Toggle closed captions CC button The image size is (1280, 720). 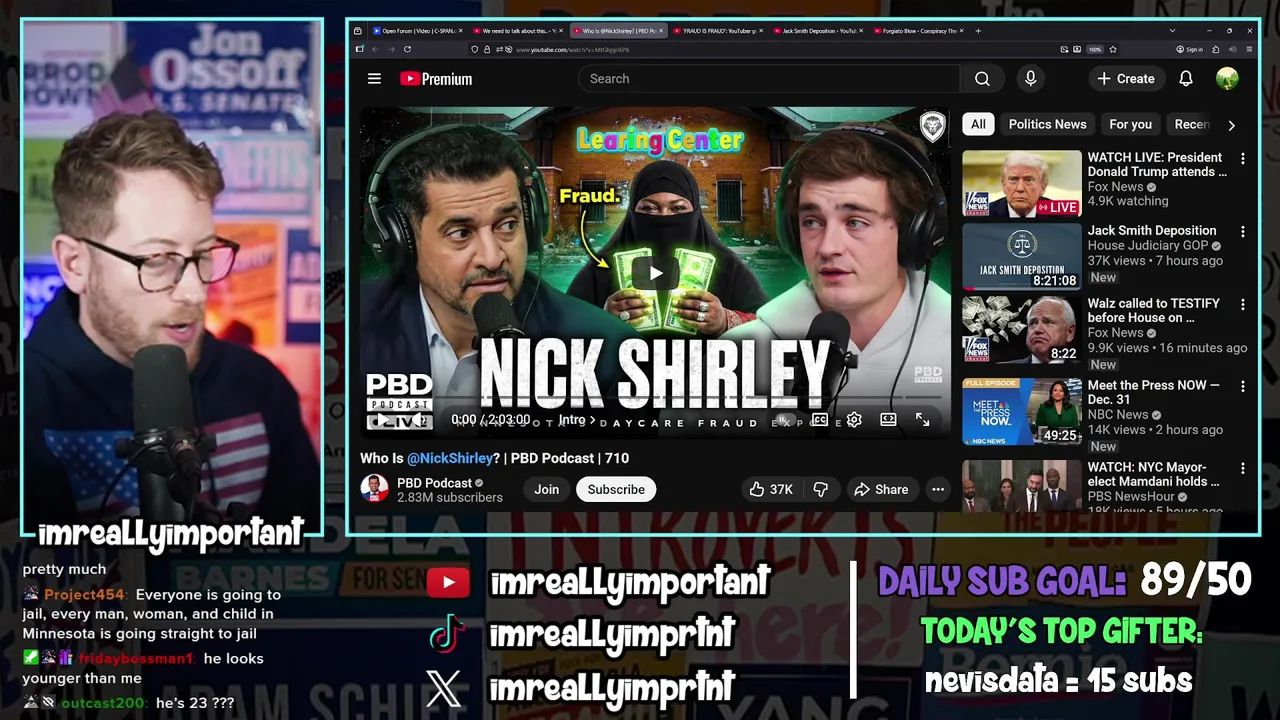[x=820, y=420]
